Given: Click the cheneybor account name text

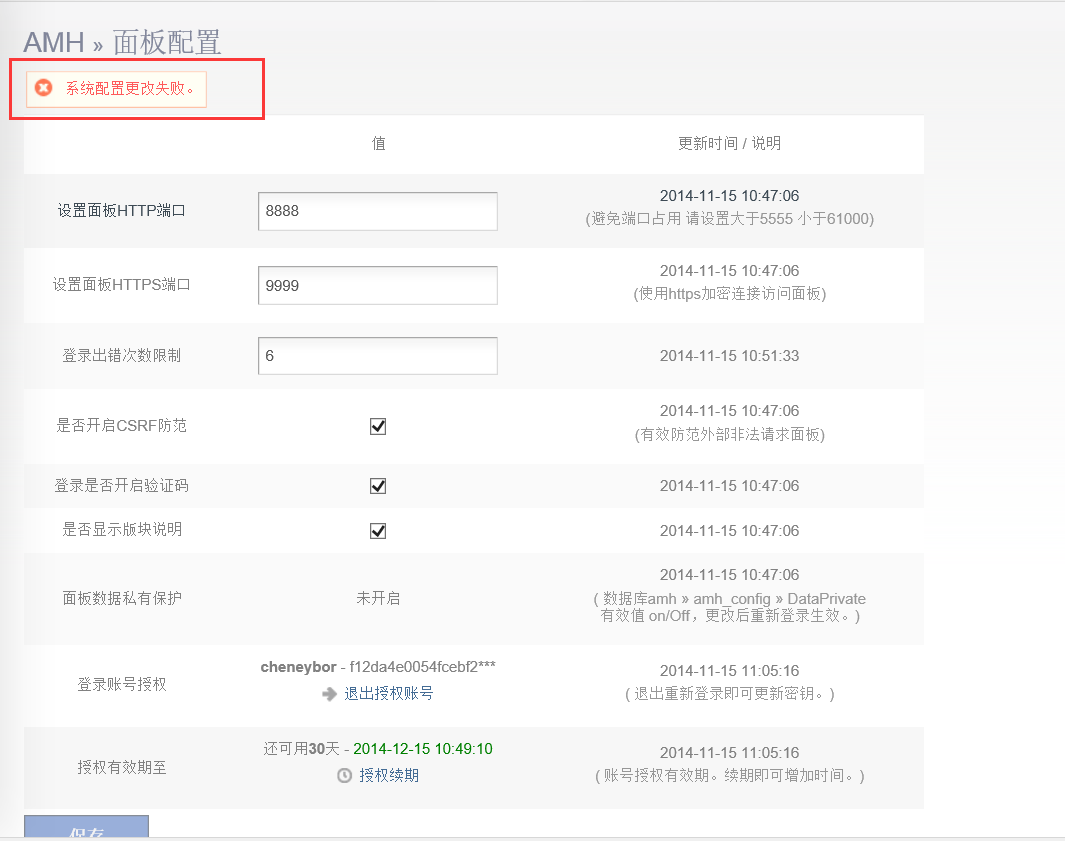Looking at the screenshot, I should point(298,666).
